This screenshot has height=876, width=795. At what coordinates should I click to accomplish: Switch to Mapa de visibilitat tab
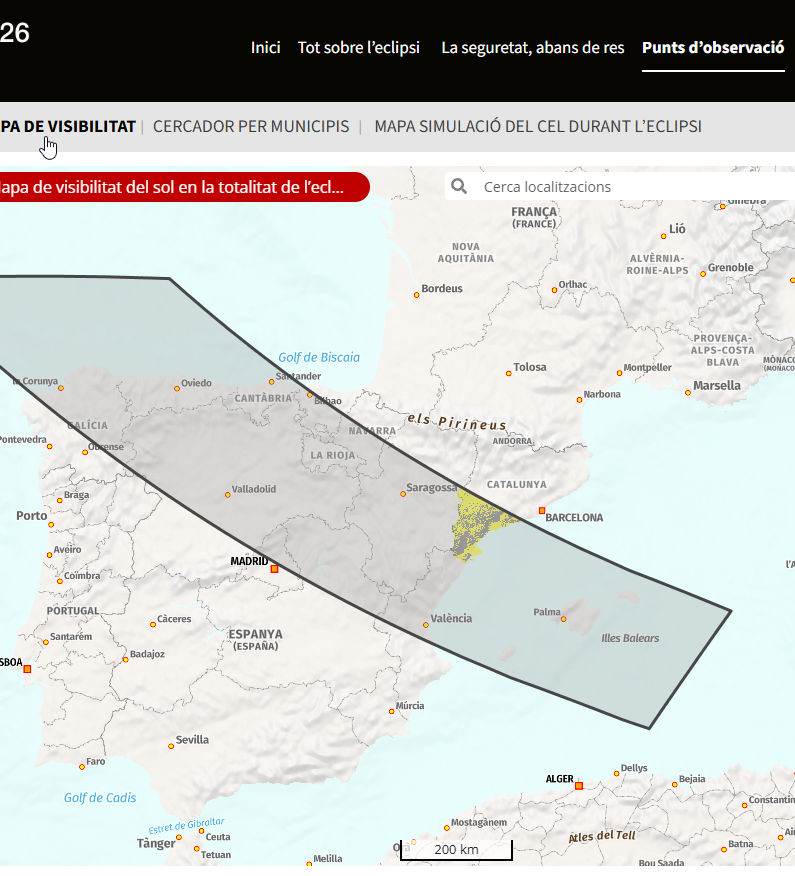68,126
